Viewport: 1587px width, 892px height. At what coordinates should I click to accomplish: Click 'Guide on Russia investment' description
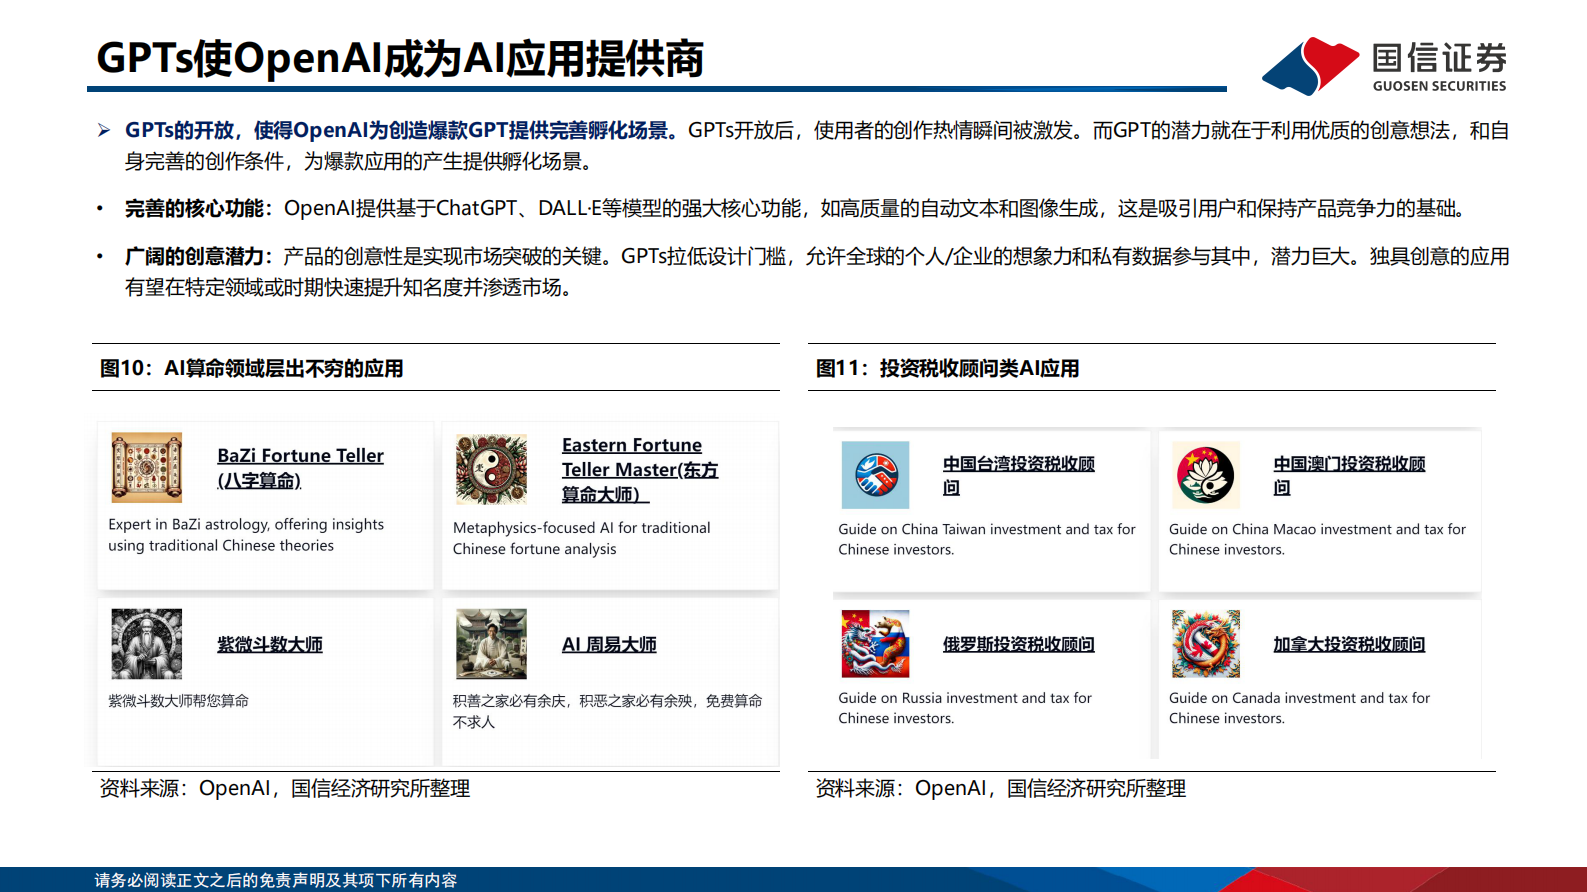(x=965, y=708)
